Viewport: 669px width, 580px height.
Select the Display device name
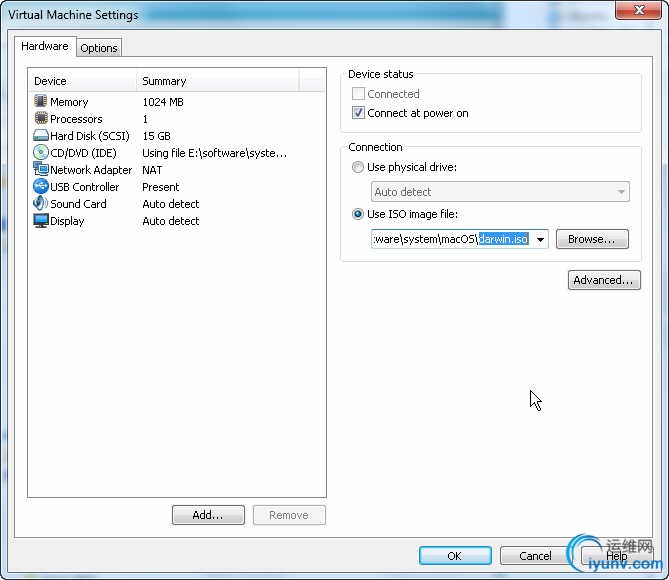[67, 221]
